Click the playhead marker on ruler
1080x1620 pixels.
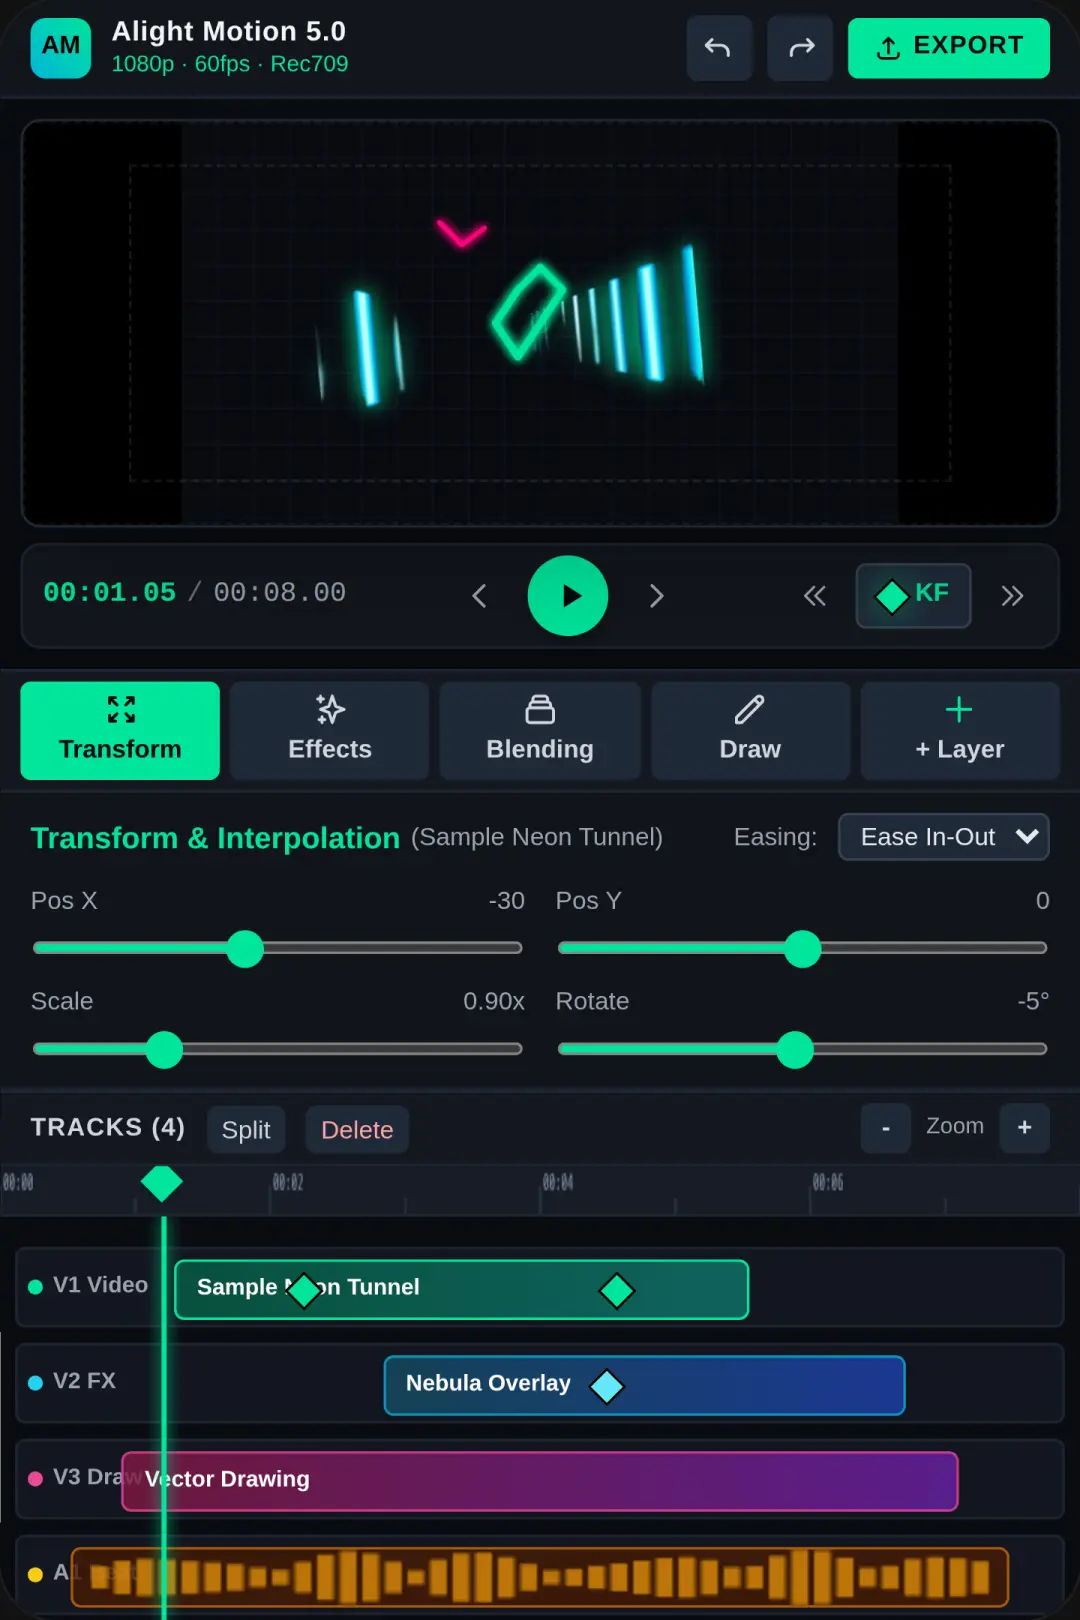coord(162,1183)
